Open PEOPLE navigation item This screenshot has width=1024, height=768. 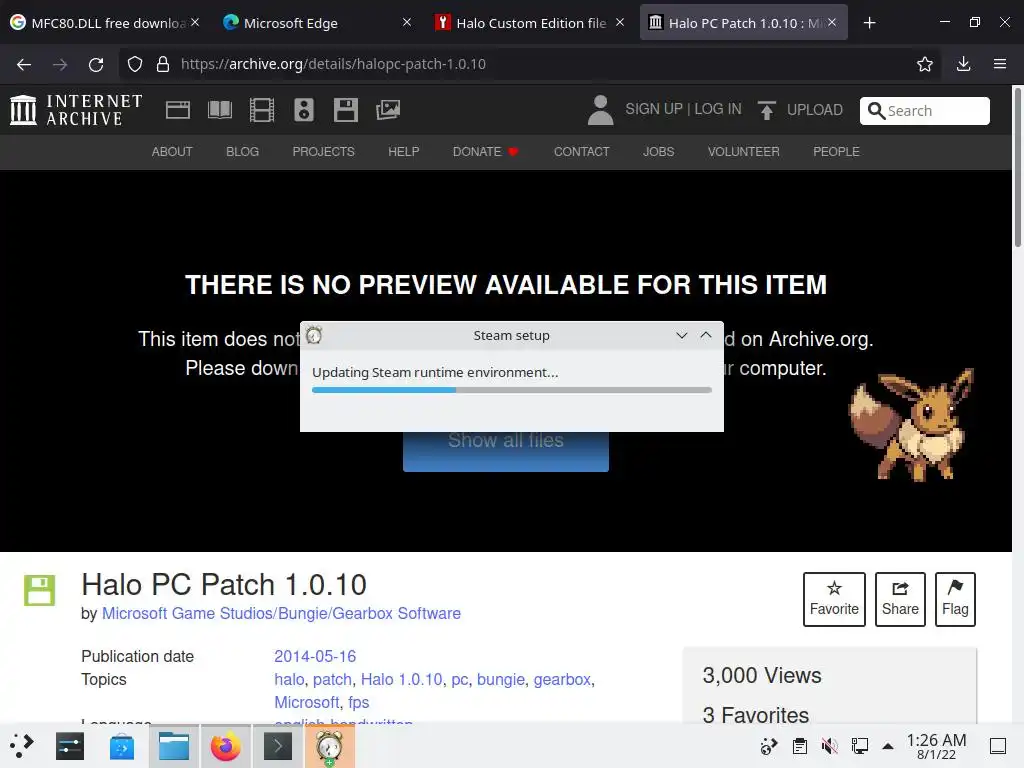click(836, 152)
